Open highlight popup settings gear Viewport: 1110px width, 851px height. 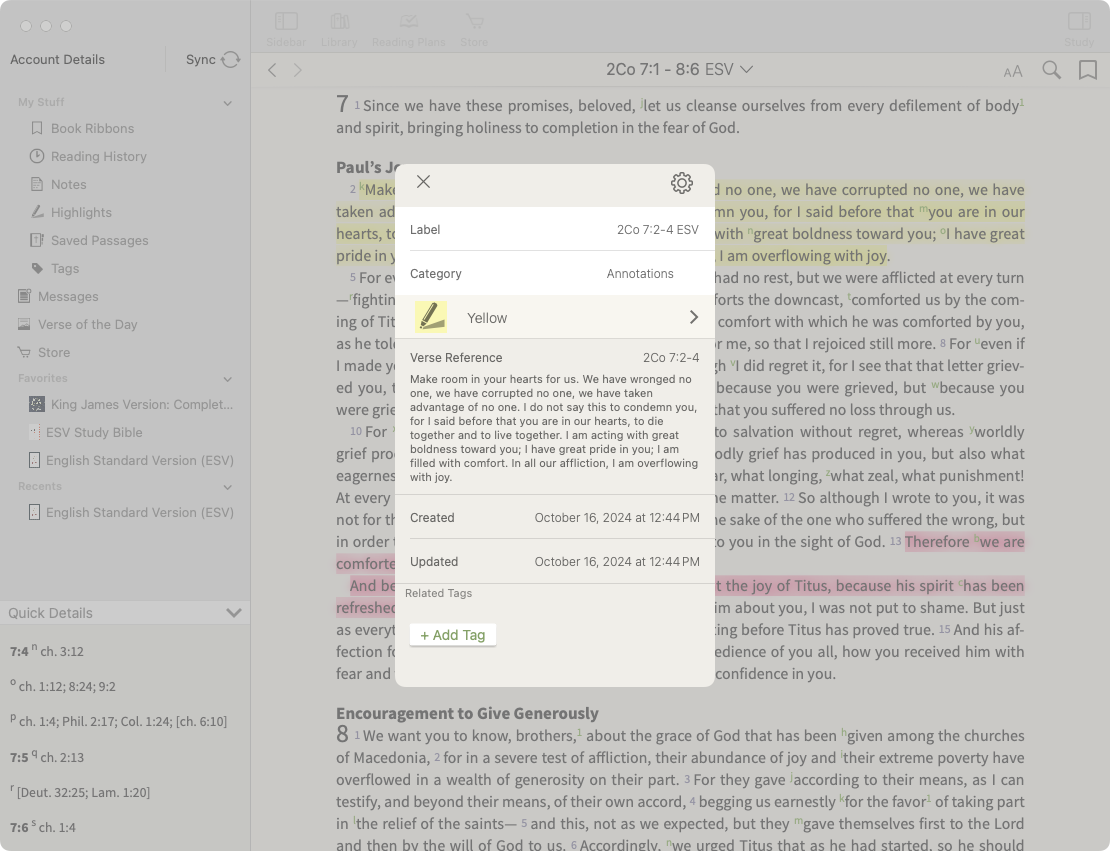pyautogui.click(x=682, y=183)
